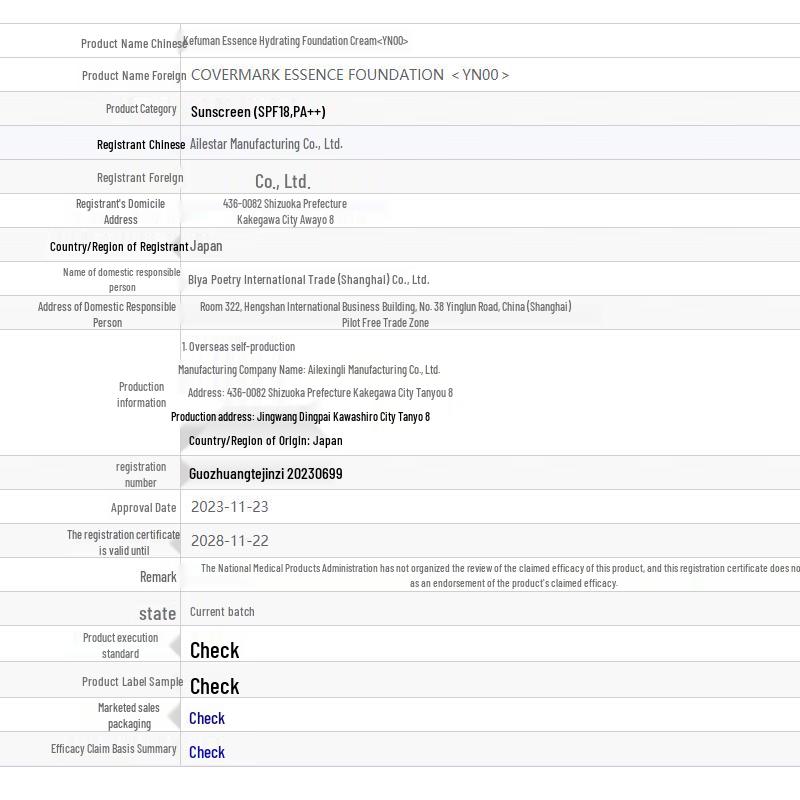
Task: Open the Product Label Sample Check link
Action: (214, 686)
